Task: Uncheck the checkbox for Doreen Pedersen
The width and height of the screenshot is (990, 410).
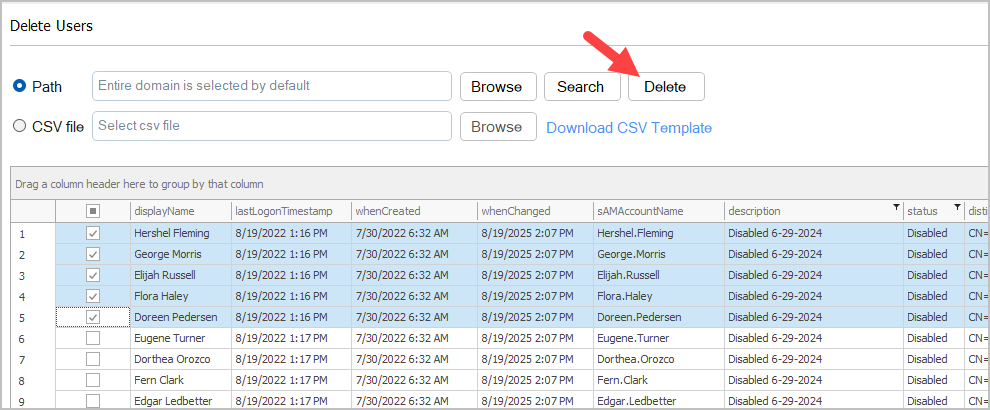Action: tap(93, 317)
